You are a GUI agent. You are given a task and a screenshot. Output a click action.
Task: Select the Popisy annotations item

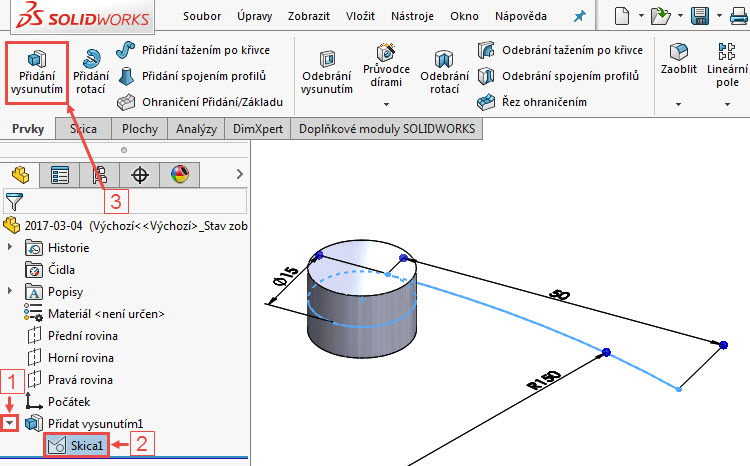(x=54, y=292)
